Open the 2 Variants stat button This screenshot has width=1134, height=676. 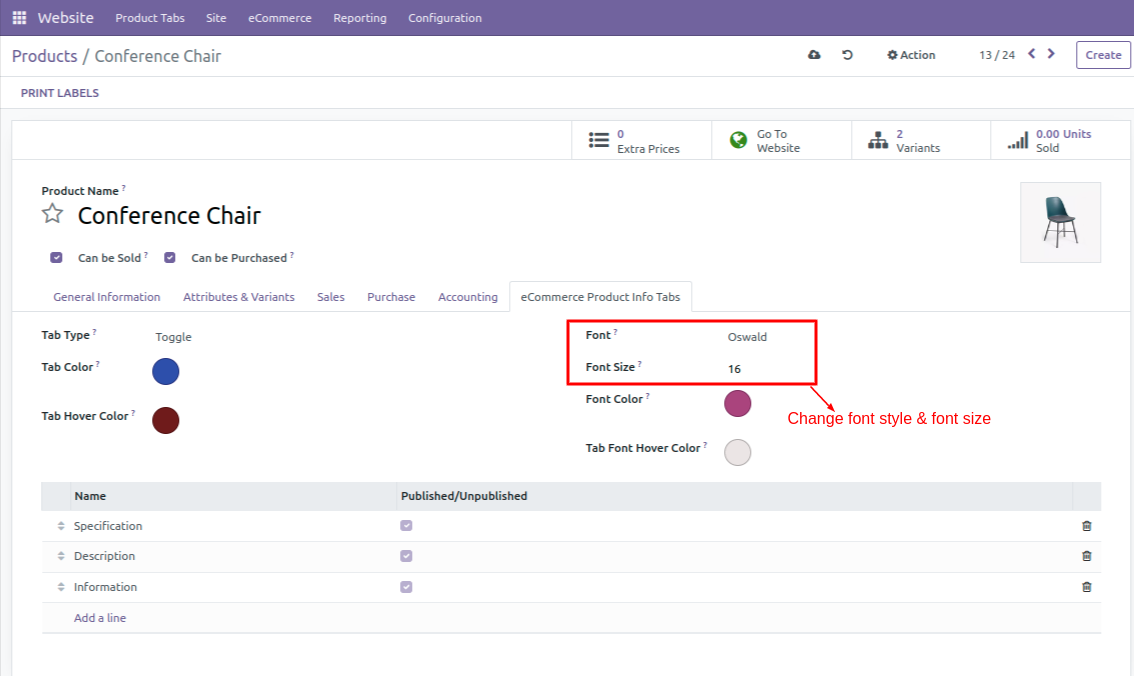pos(921,140)
